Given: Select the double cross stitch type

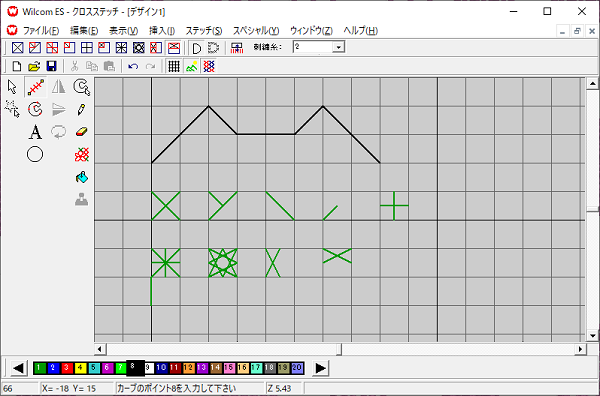Looking at the screenshot, I should point(121,47).
